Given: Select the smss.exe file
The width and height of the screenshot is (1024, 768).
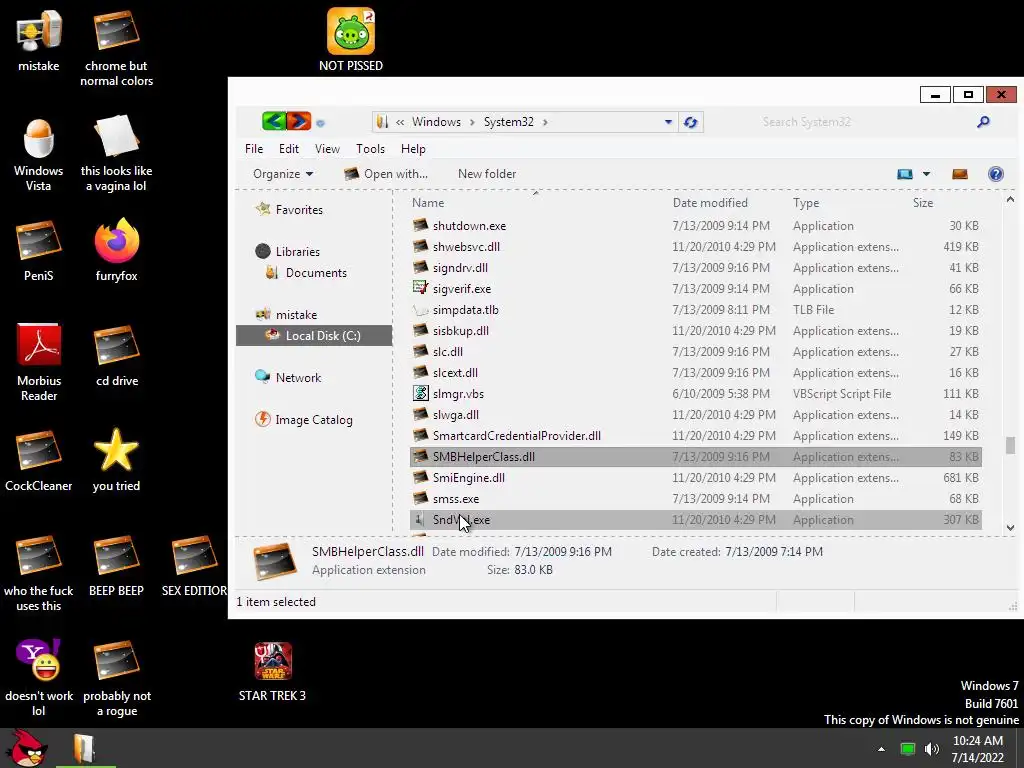Looking at the screenshot, I should [x=696, y=499].
